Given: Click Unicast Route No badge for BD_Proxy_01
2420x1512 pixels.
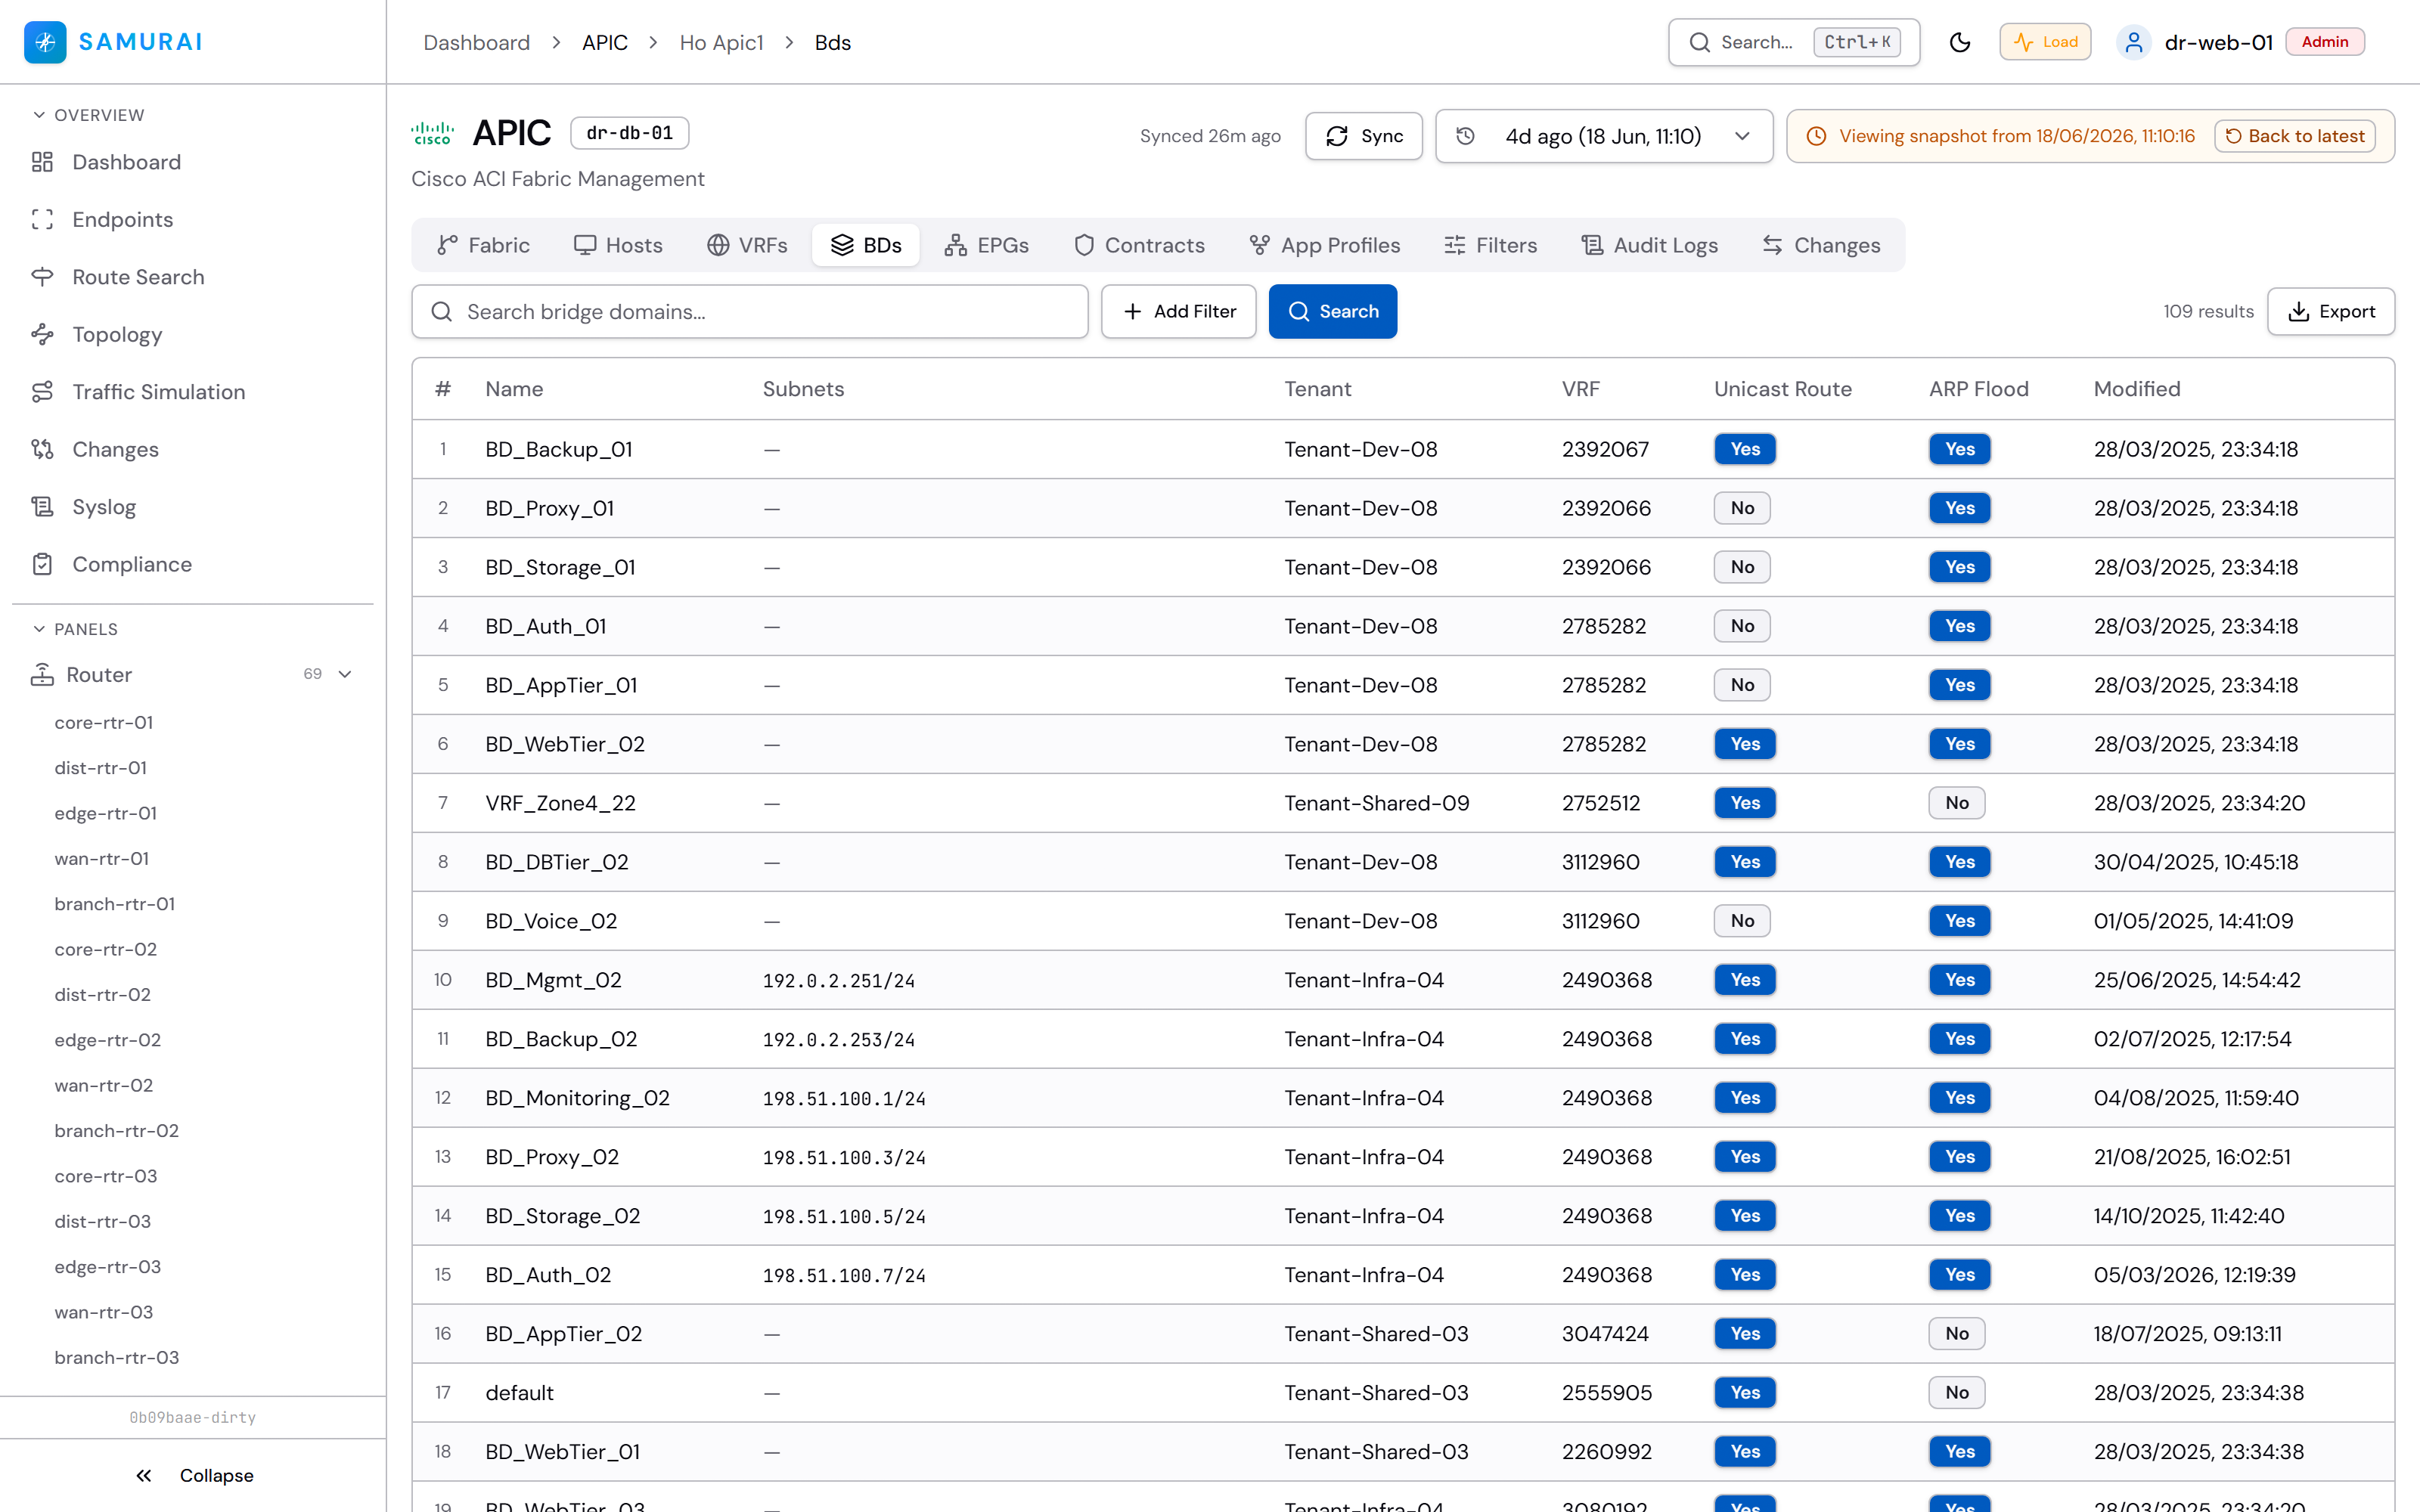Looking at the screenshot, I should click(x=1741, y=508).
